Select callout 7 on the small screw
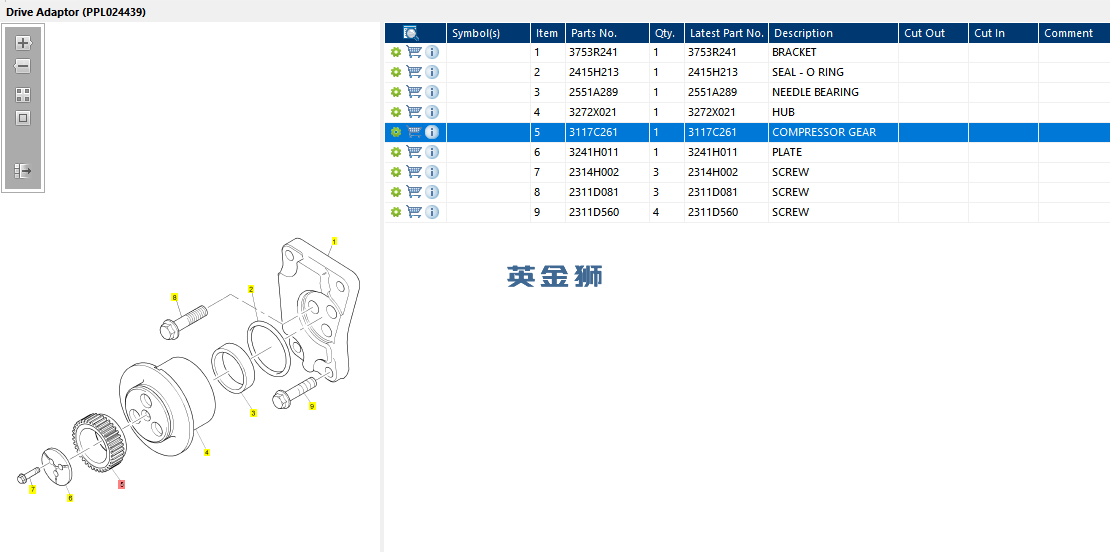The width and height of the screenshot is (1110, 552). pos(33,489)
